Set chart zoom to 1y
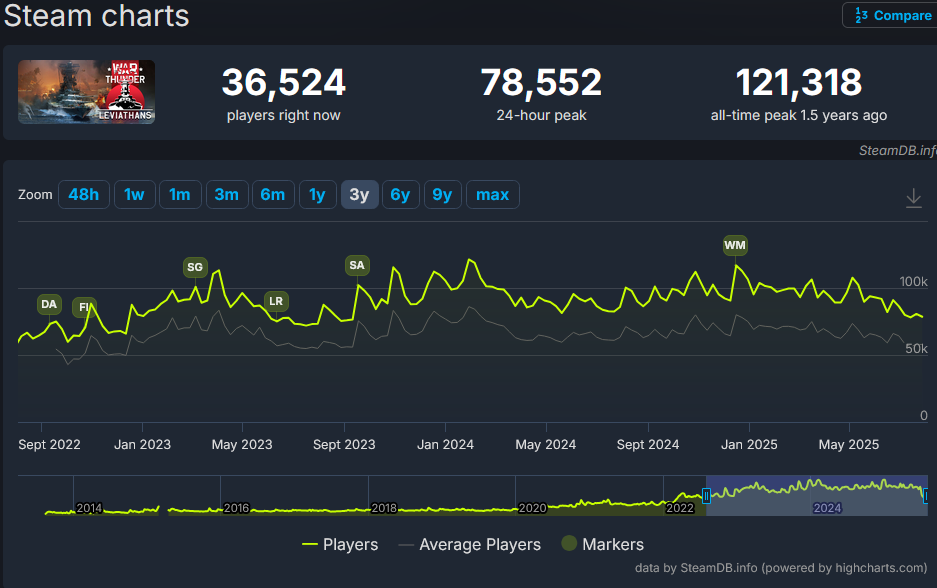Viewport: 937px width, 588px height. click(317, 195)
